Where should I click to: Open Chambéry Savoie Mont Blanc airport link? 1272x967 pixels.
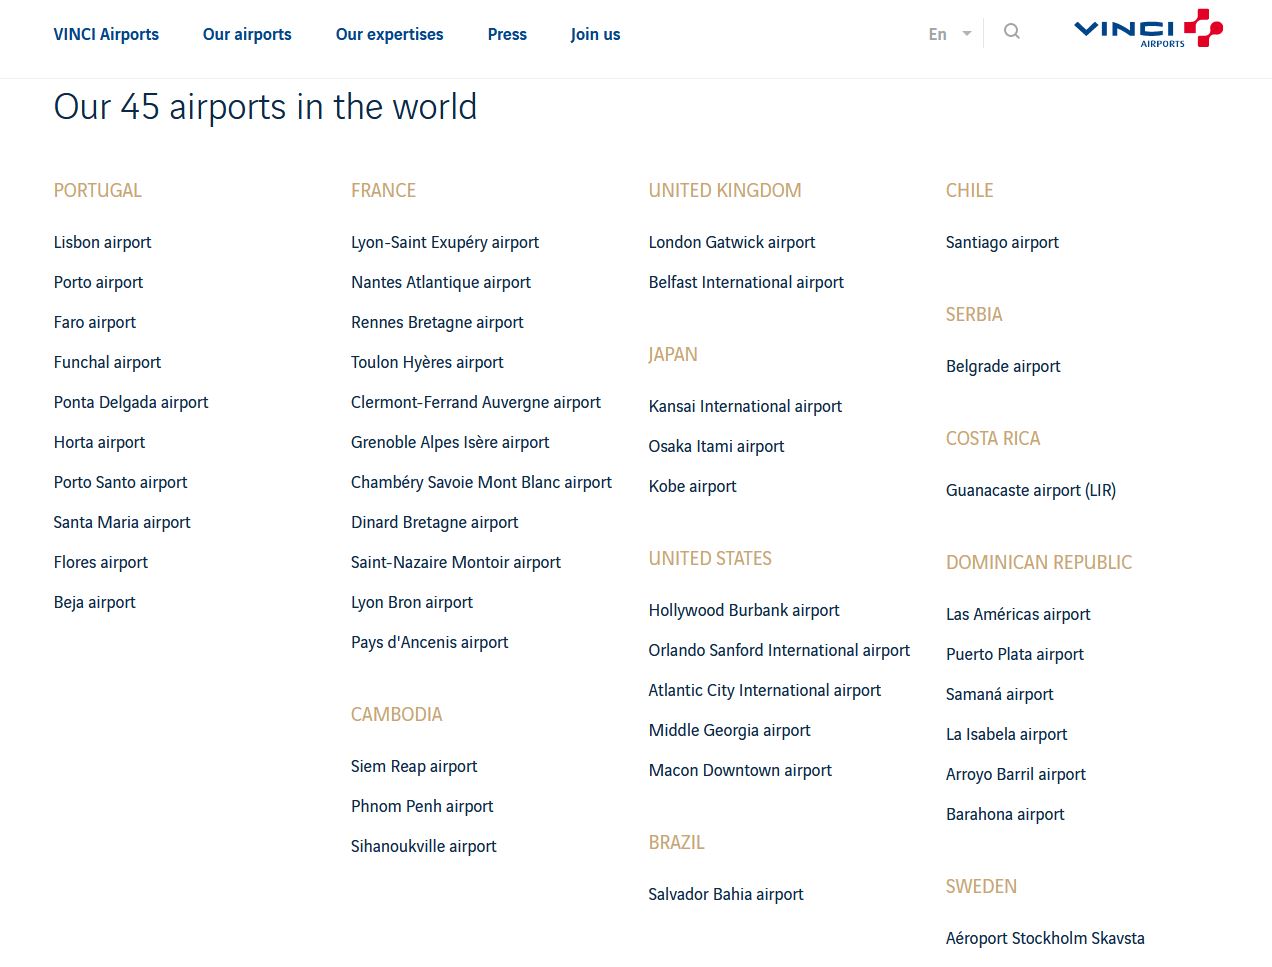pyautogui.click(x=481, y=482)
